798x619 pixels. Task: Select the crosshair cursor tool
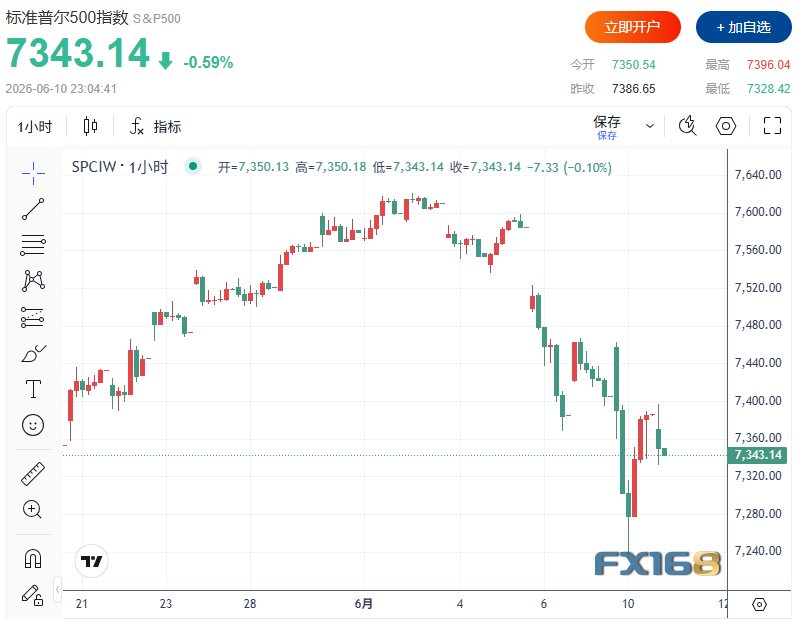pos(33,173)
